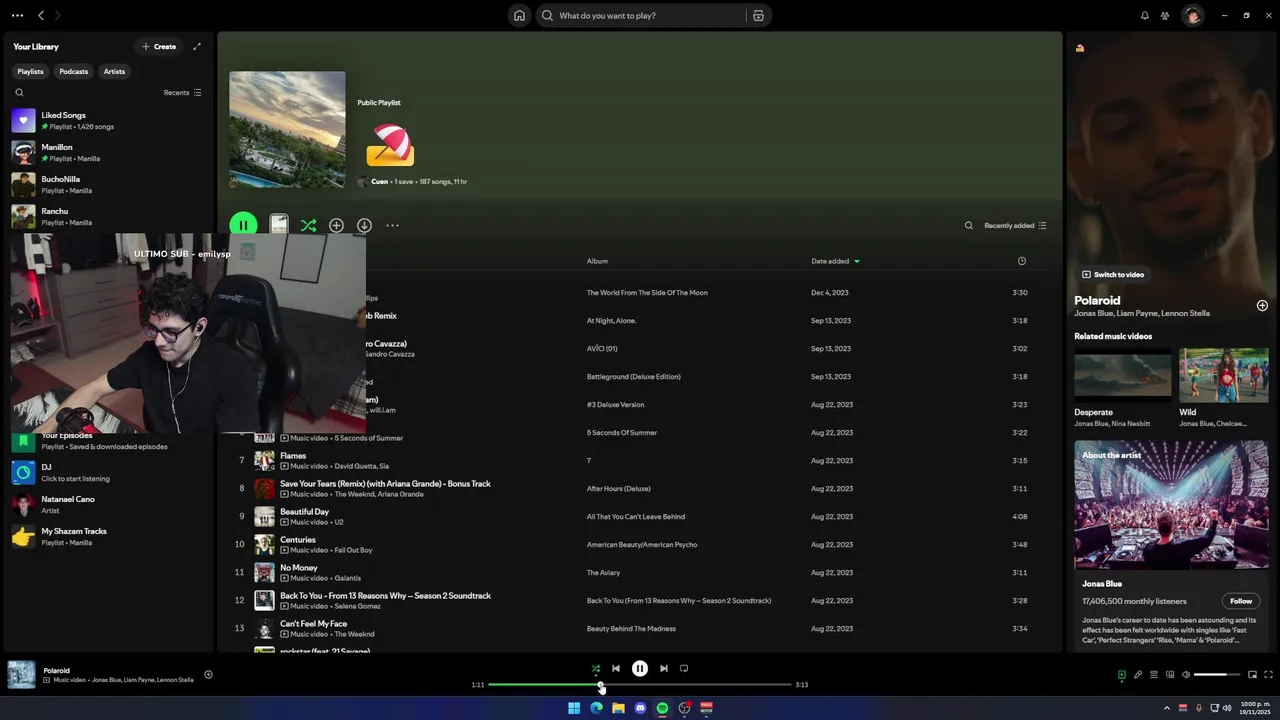Open the album 'After Hours (Deluxe)'
Viewport: 1280px width, 720px height.
point(618,489)
